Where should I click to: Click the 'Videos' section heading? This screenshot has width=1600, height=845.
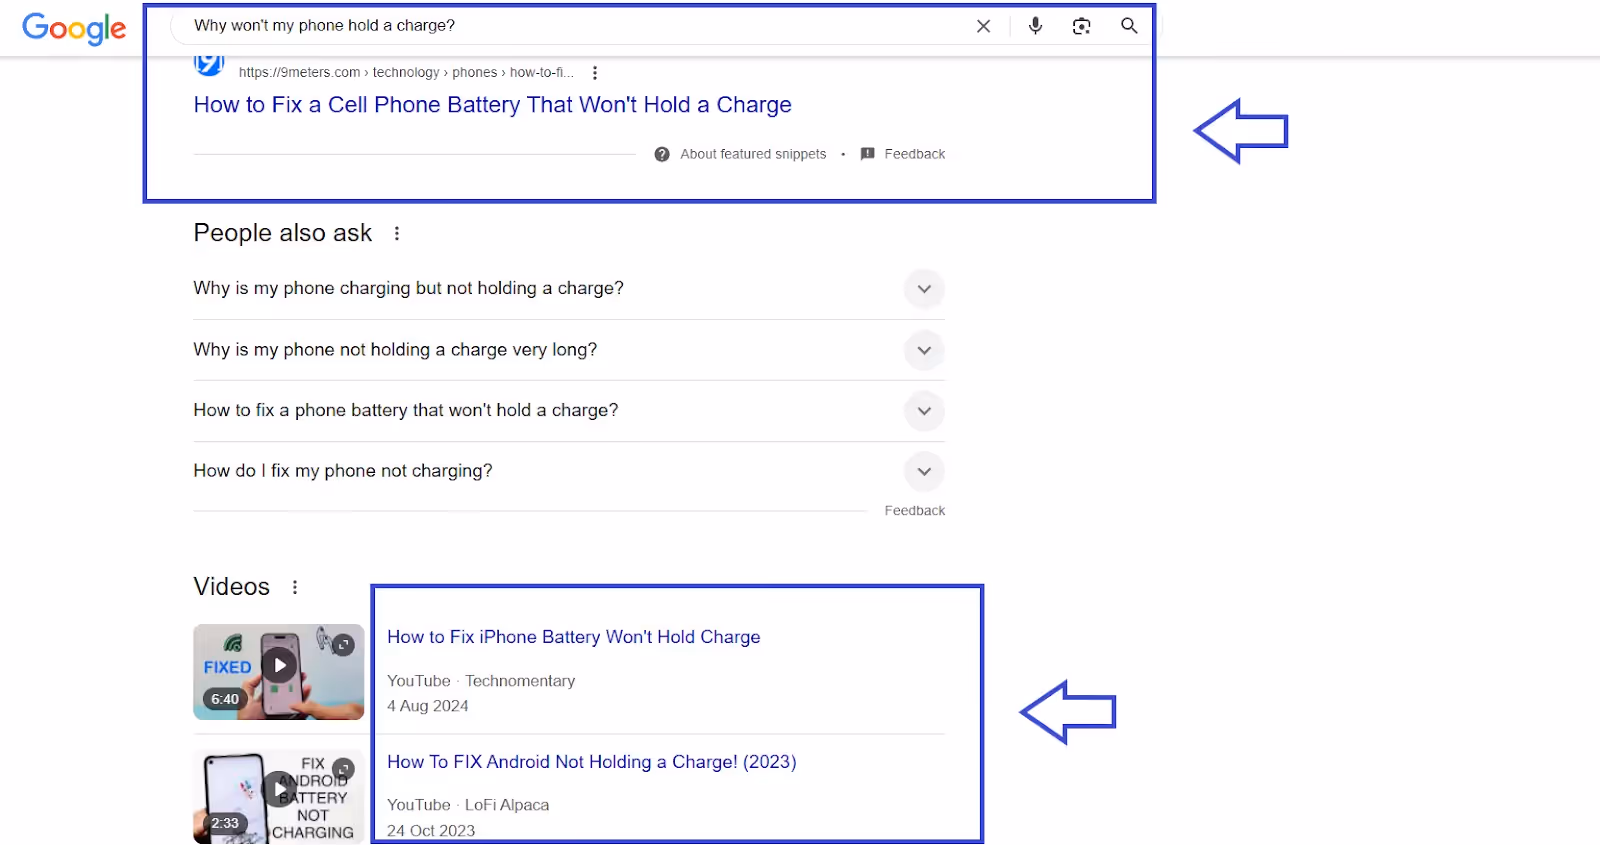(232, 587)
